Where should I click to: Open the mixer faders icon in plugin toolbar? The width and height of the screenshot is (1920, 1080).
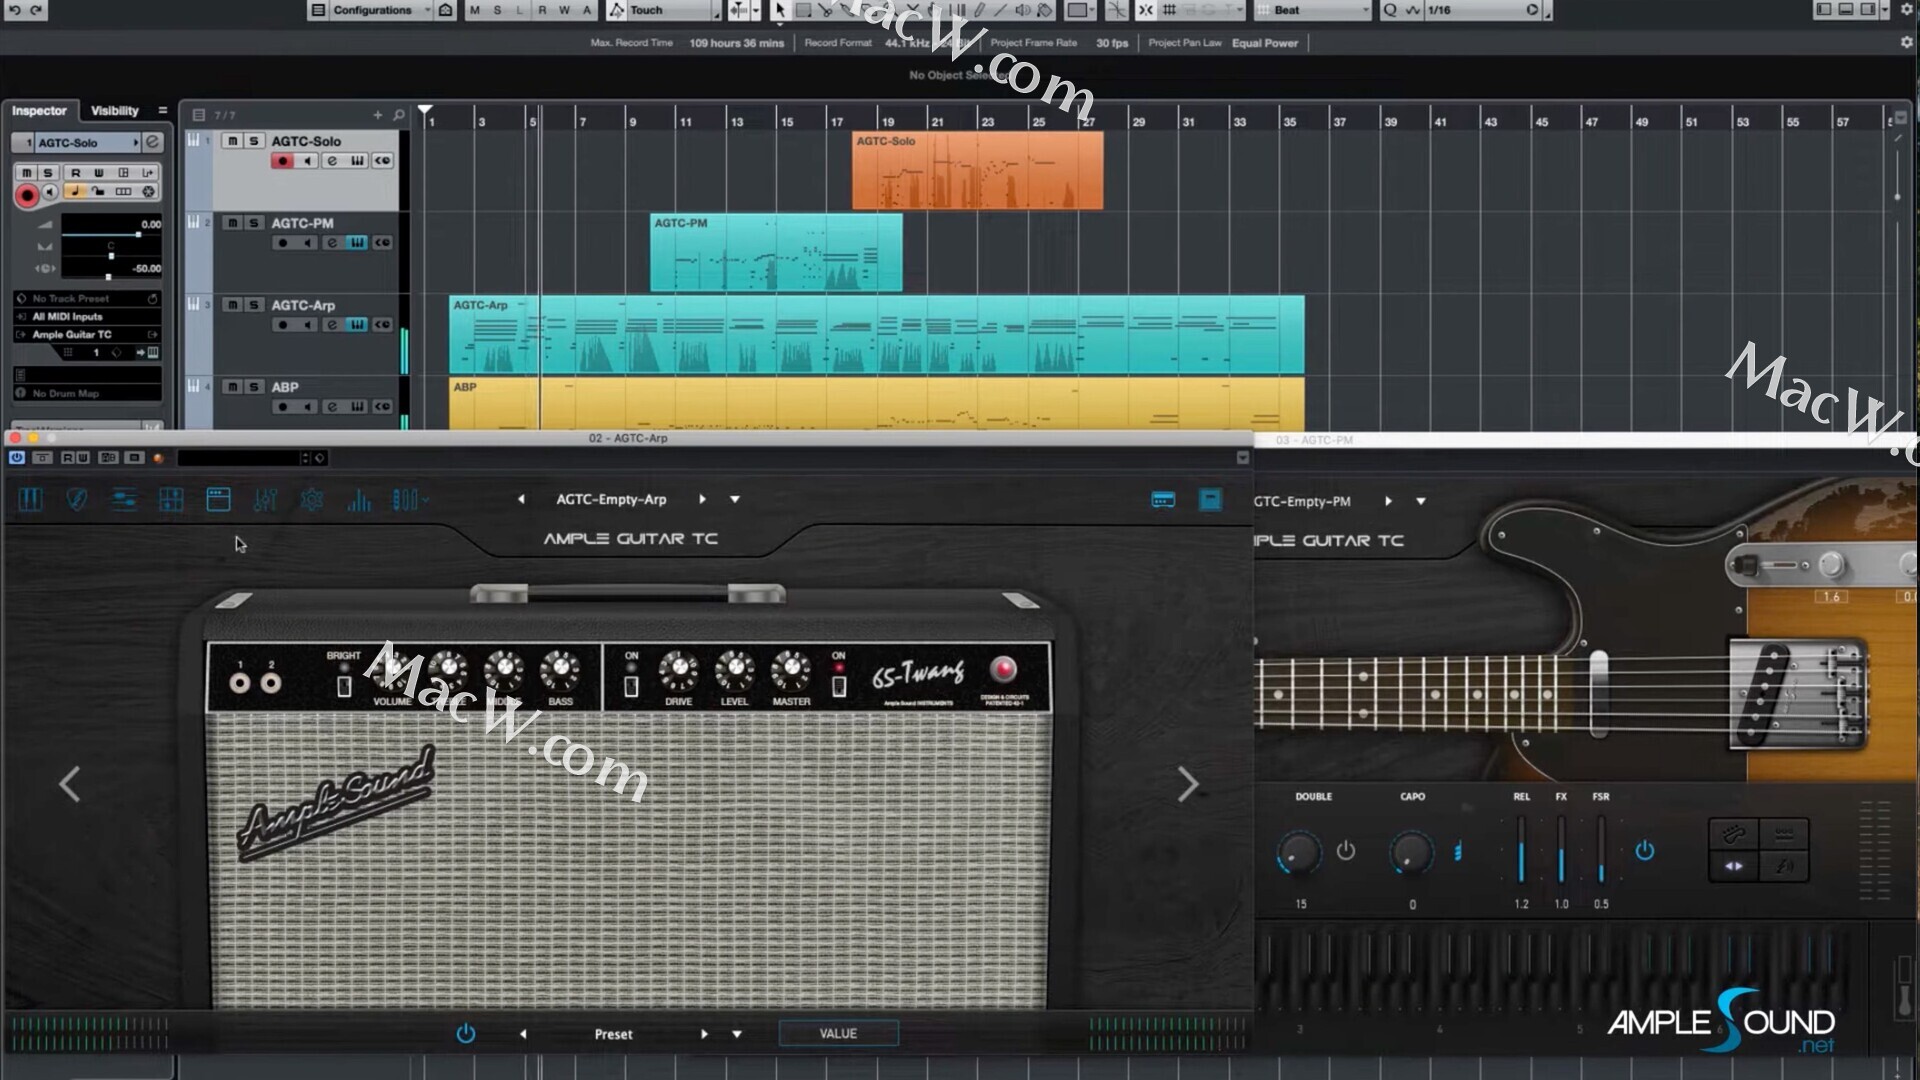point(265,499)
